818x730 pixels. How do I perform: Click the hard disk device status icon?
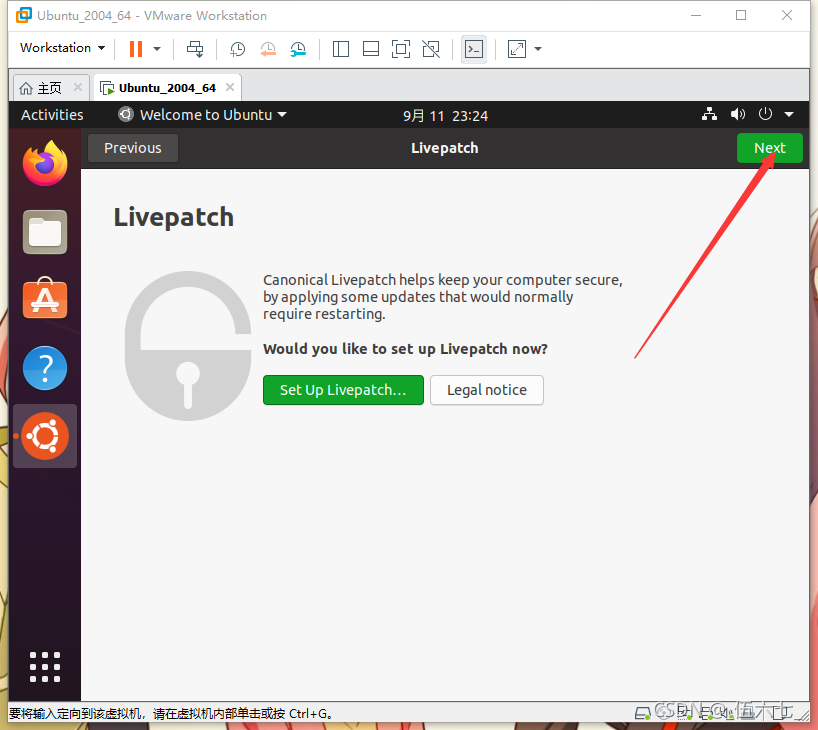643,712
